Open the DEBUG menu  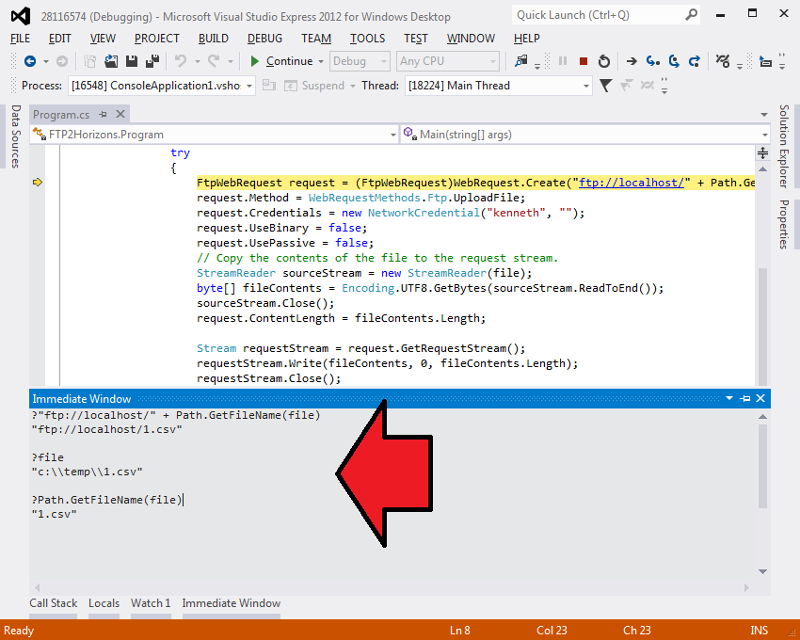[x=264, y=38]
